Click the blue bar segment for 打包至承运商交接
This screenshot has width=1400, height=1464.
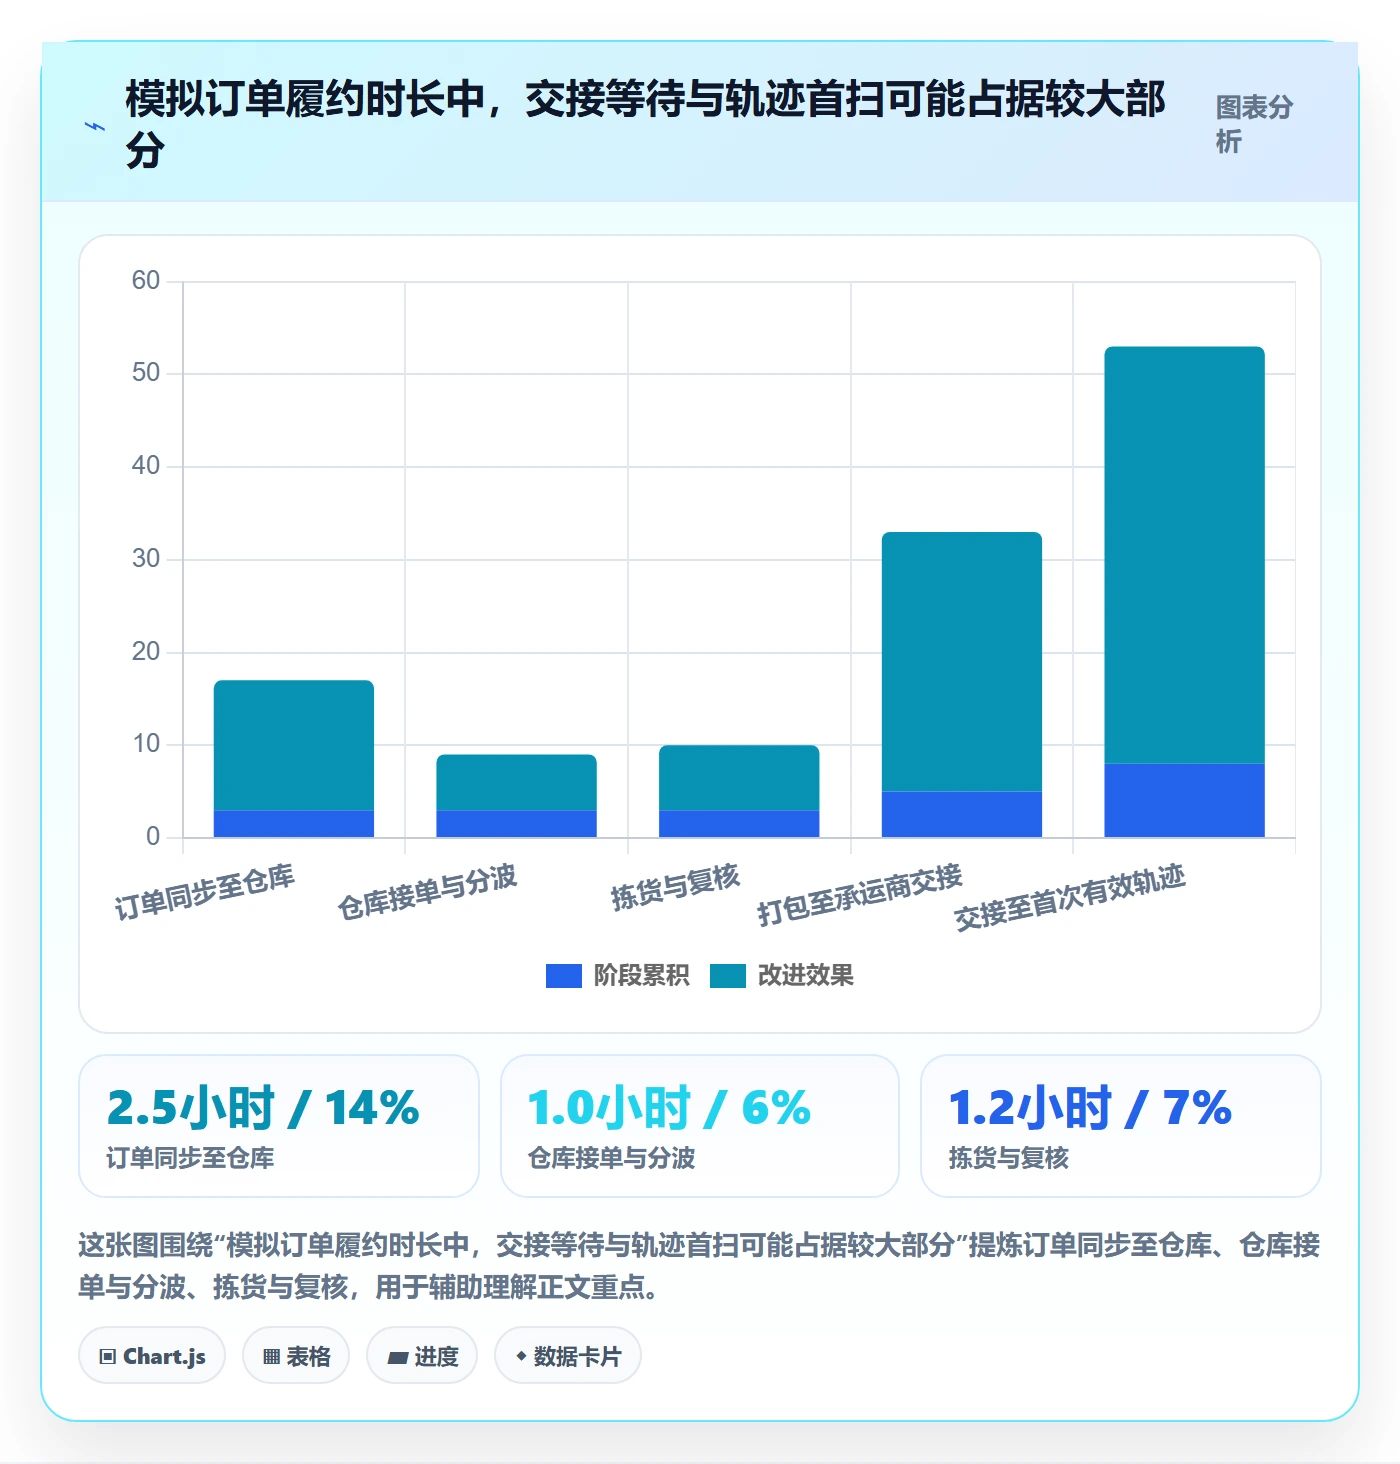click(962, 815)
